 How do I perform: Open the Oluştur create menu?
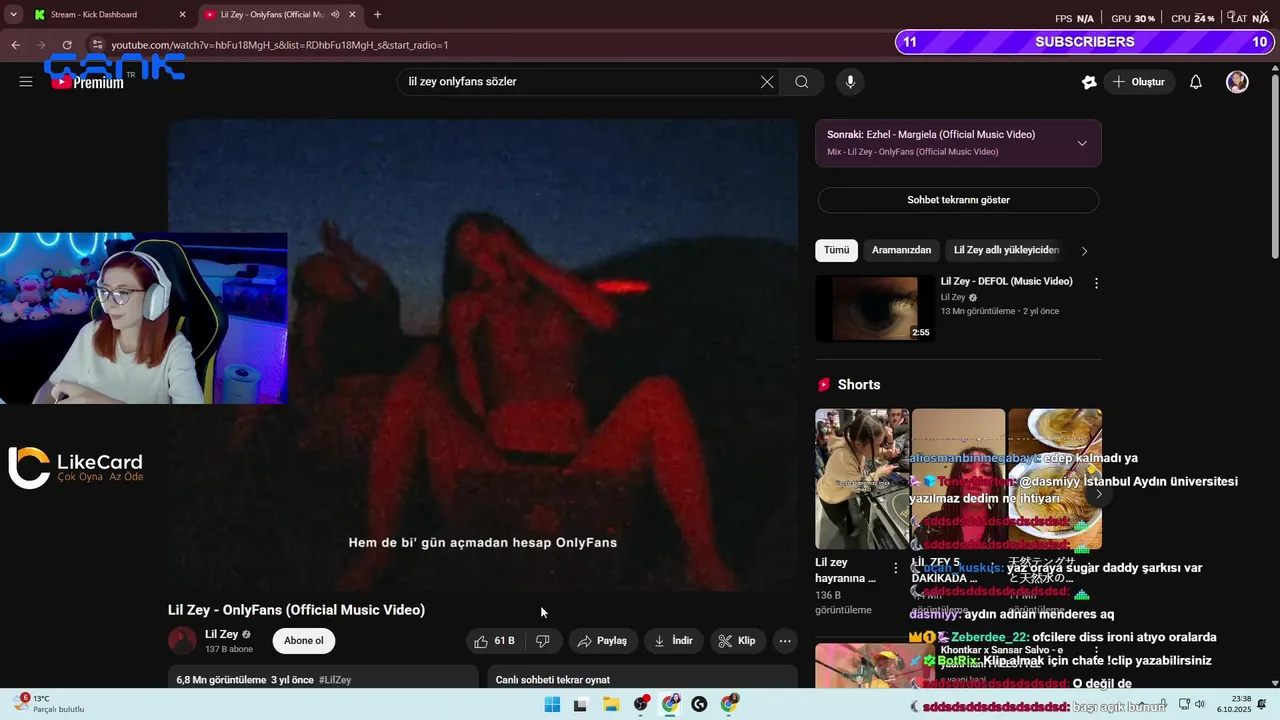pos(1139,82)
